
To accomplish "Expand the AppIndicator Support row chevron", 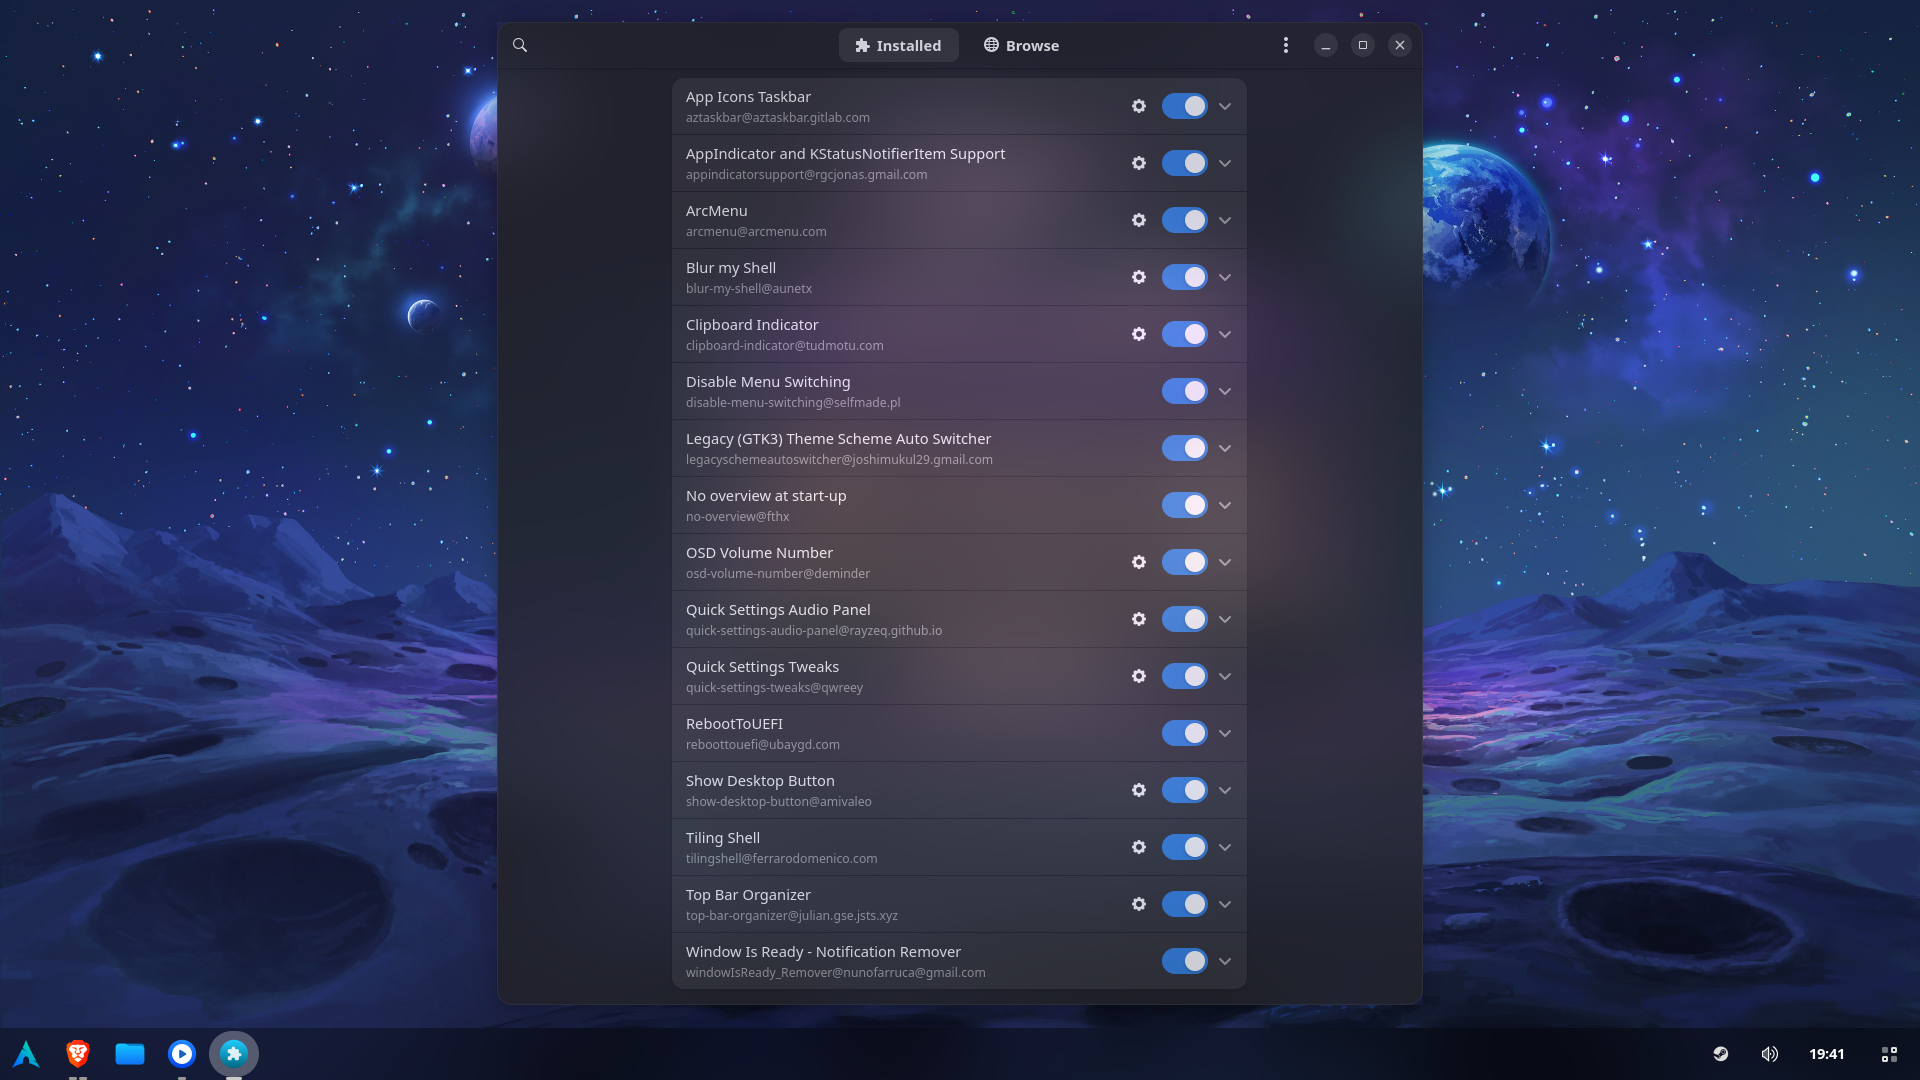I will (x=1225, y=163).
